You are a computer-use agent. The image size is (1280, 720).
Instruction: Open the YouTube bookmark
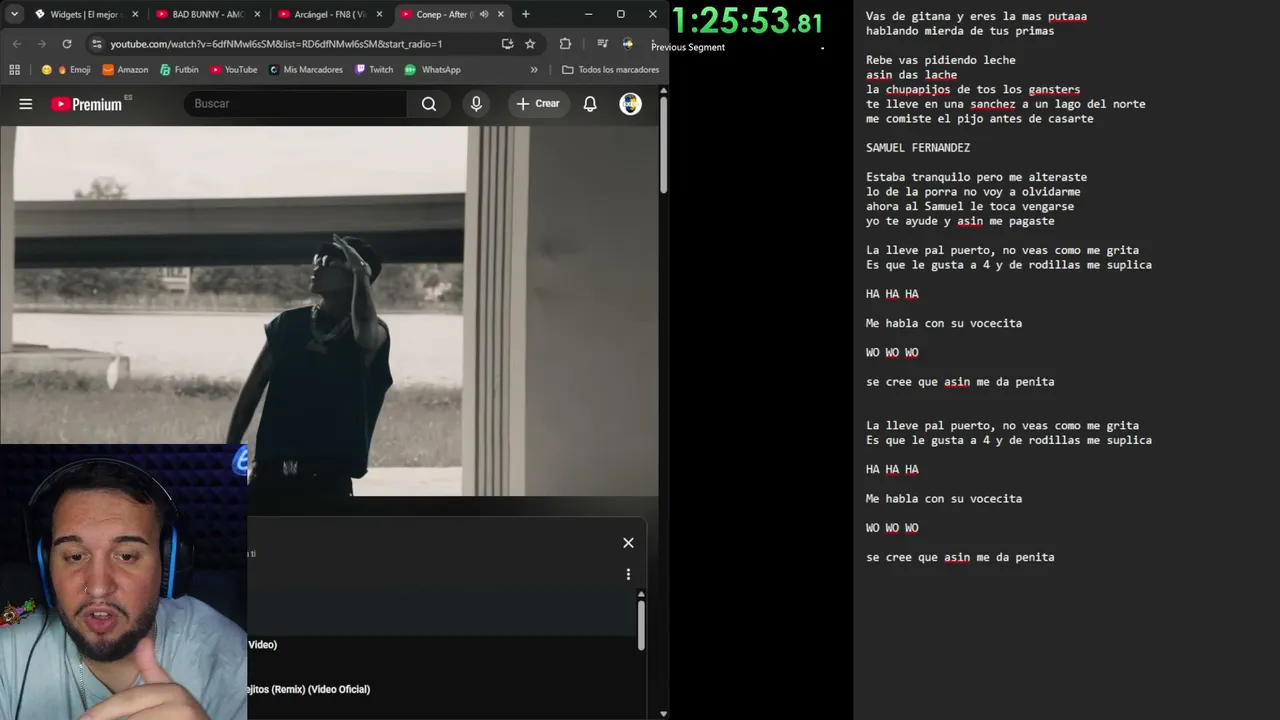(x=233, y=70)
